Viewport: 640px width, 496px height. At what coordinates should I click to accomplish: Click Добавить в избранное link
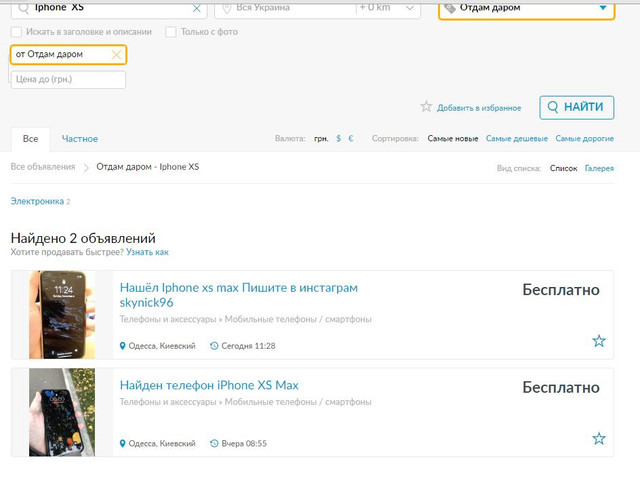(479, 108)
